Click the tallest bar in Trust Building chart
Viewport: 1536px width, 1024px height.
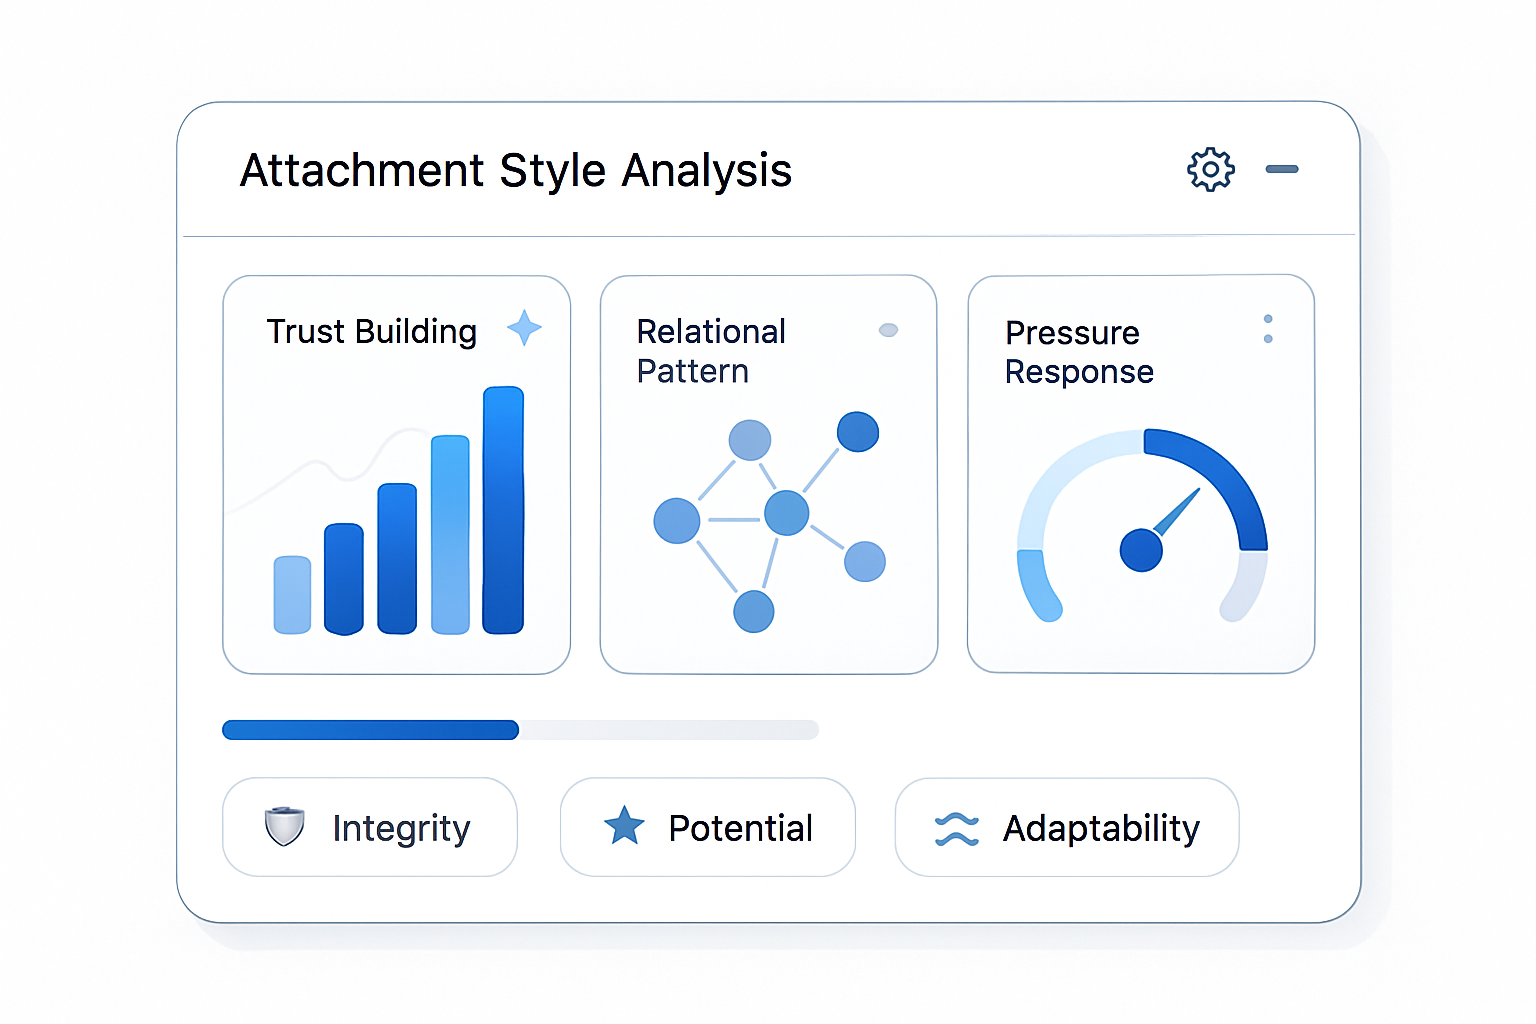[x=503, y=510]
